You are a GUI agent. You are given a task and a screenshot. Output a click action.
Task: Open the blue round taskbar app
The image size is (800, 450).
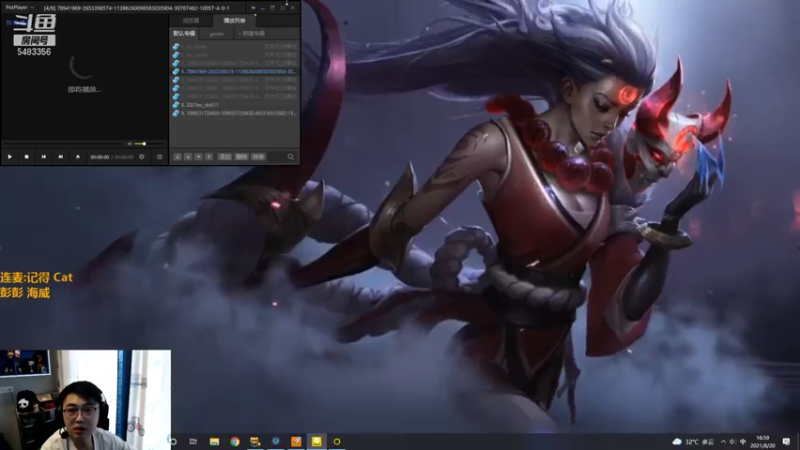(x=276, y=442)
